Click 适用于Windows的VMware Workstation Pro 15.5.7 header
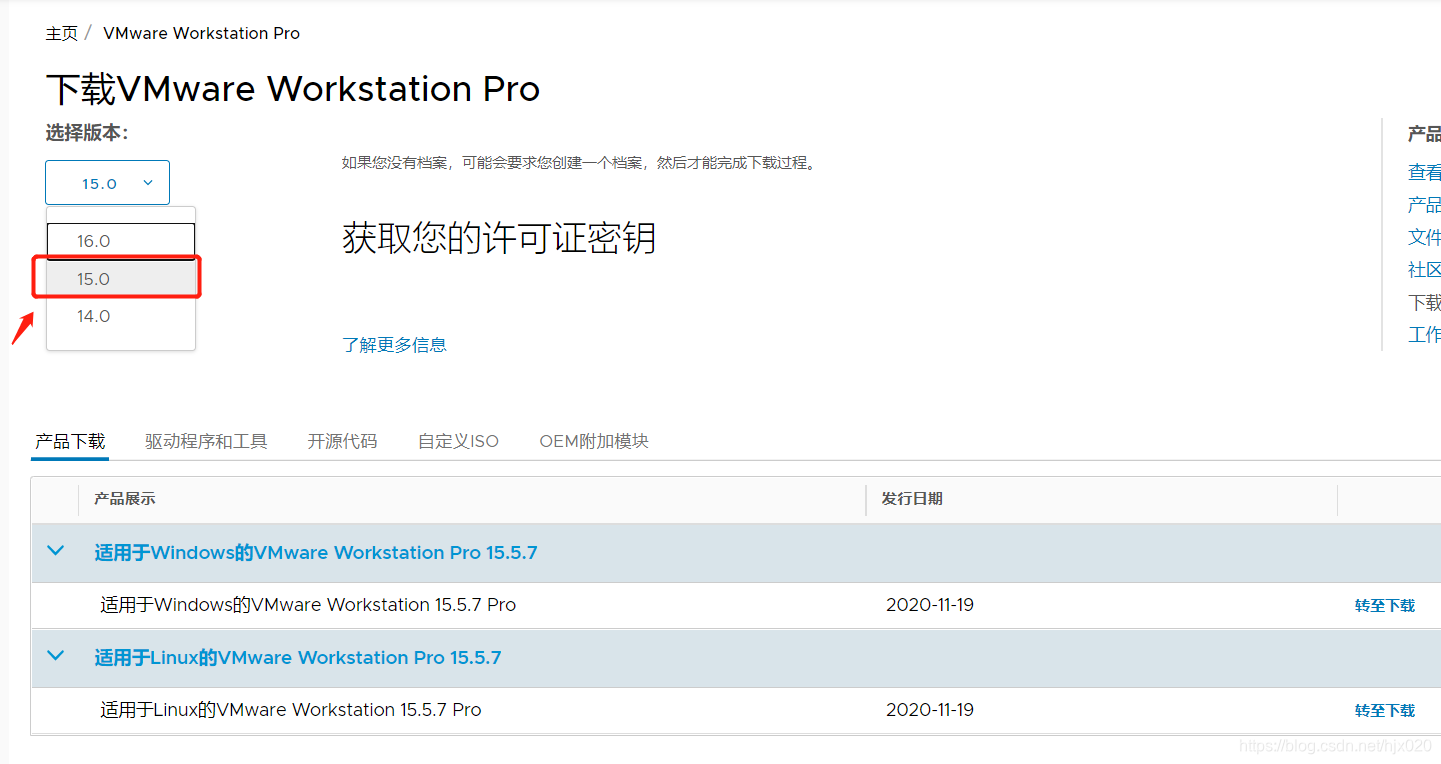The width and height of the screenshot is (1441, 764). click(x=316, y=553)
